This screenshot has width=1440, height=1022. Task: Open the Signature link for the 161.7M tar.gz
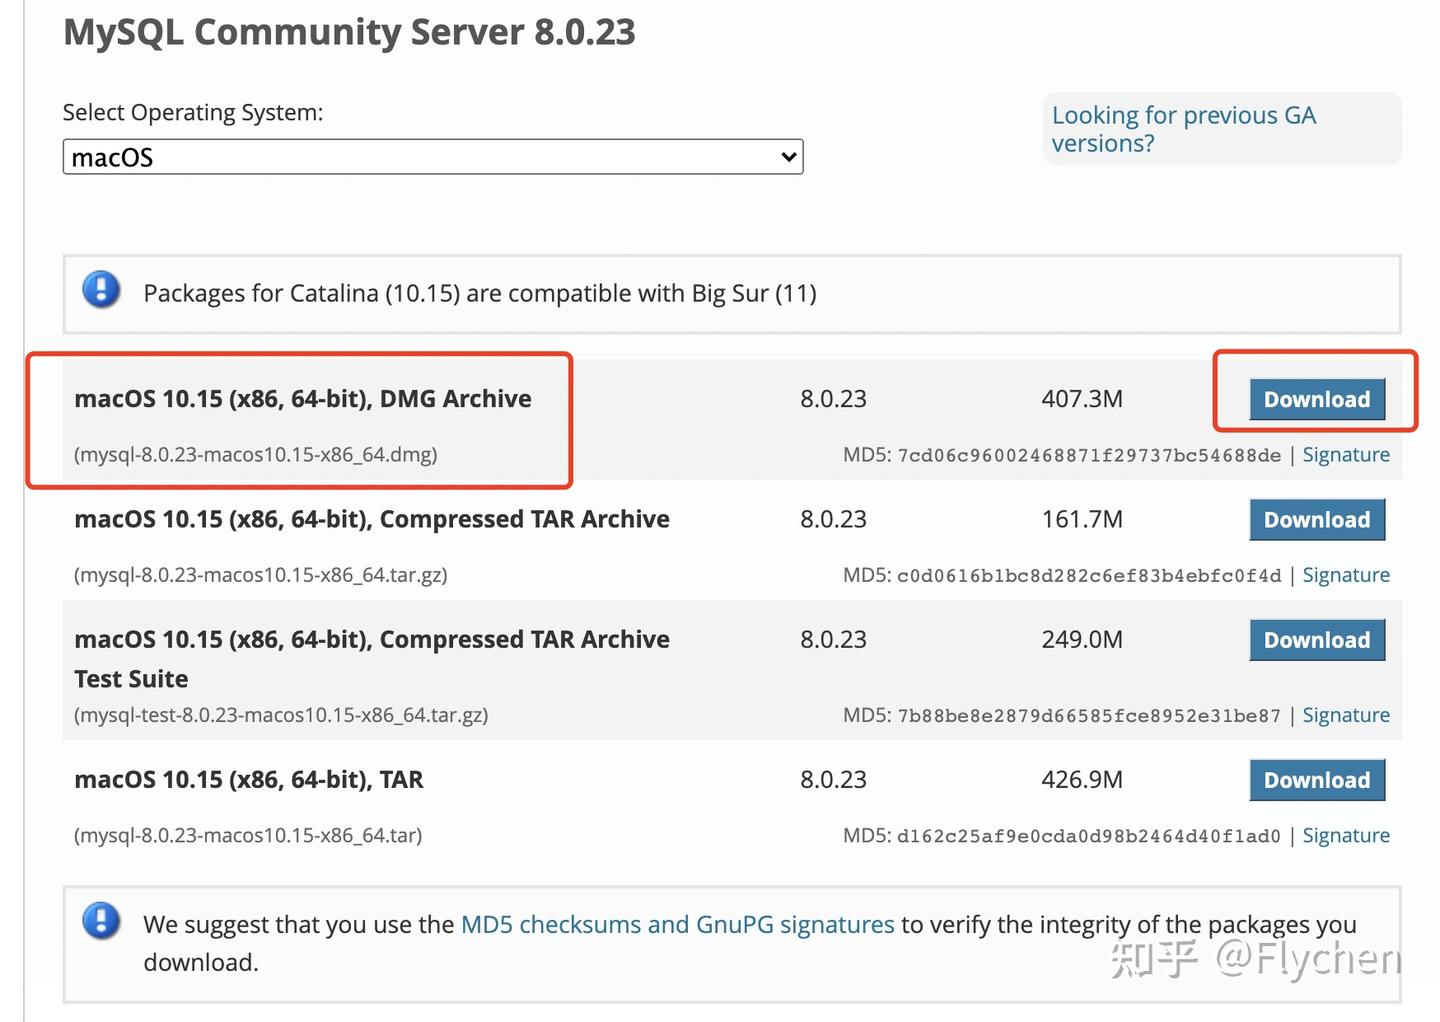click(x=1345, y=575)
